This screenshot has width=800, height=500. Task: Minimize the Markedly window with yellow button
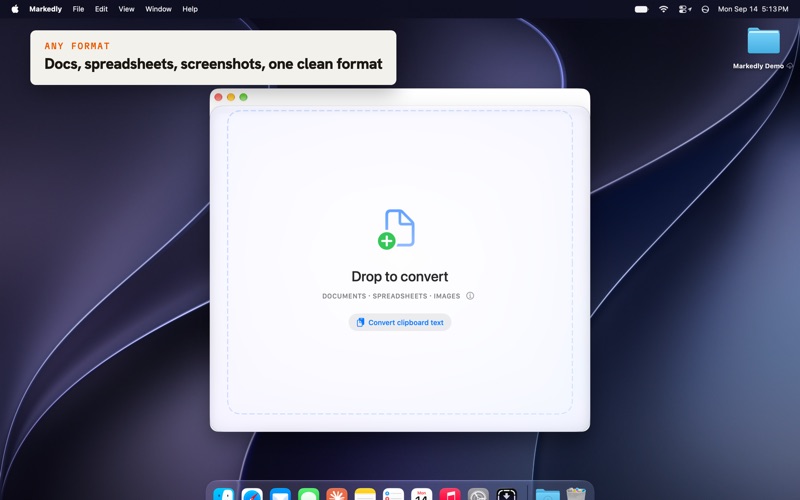[x=231, y=97]
